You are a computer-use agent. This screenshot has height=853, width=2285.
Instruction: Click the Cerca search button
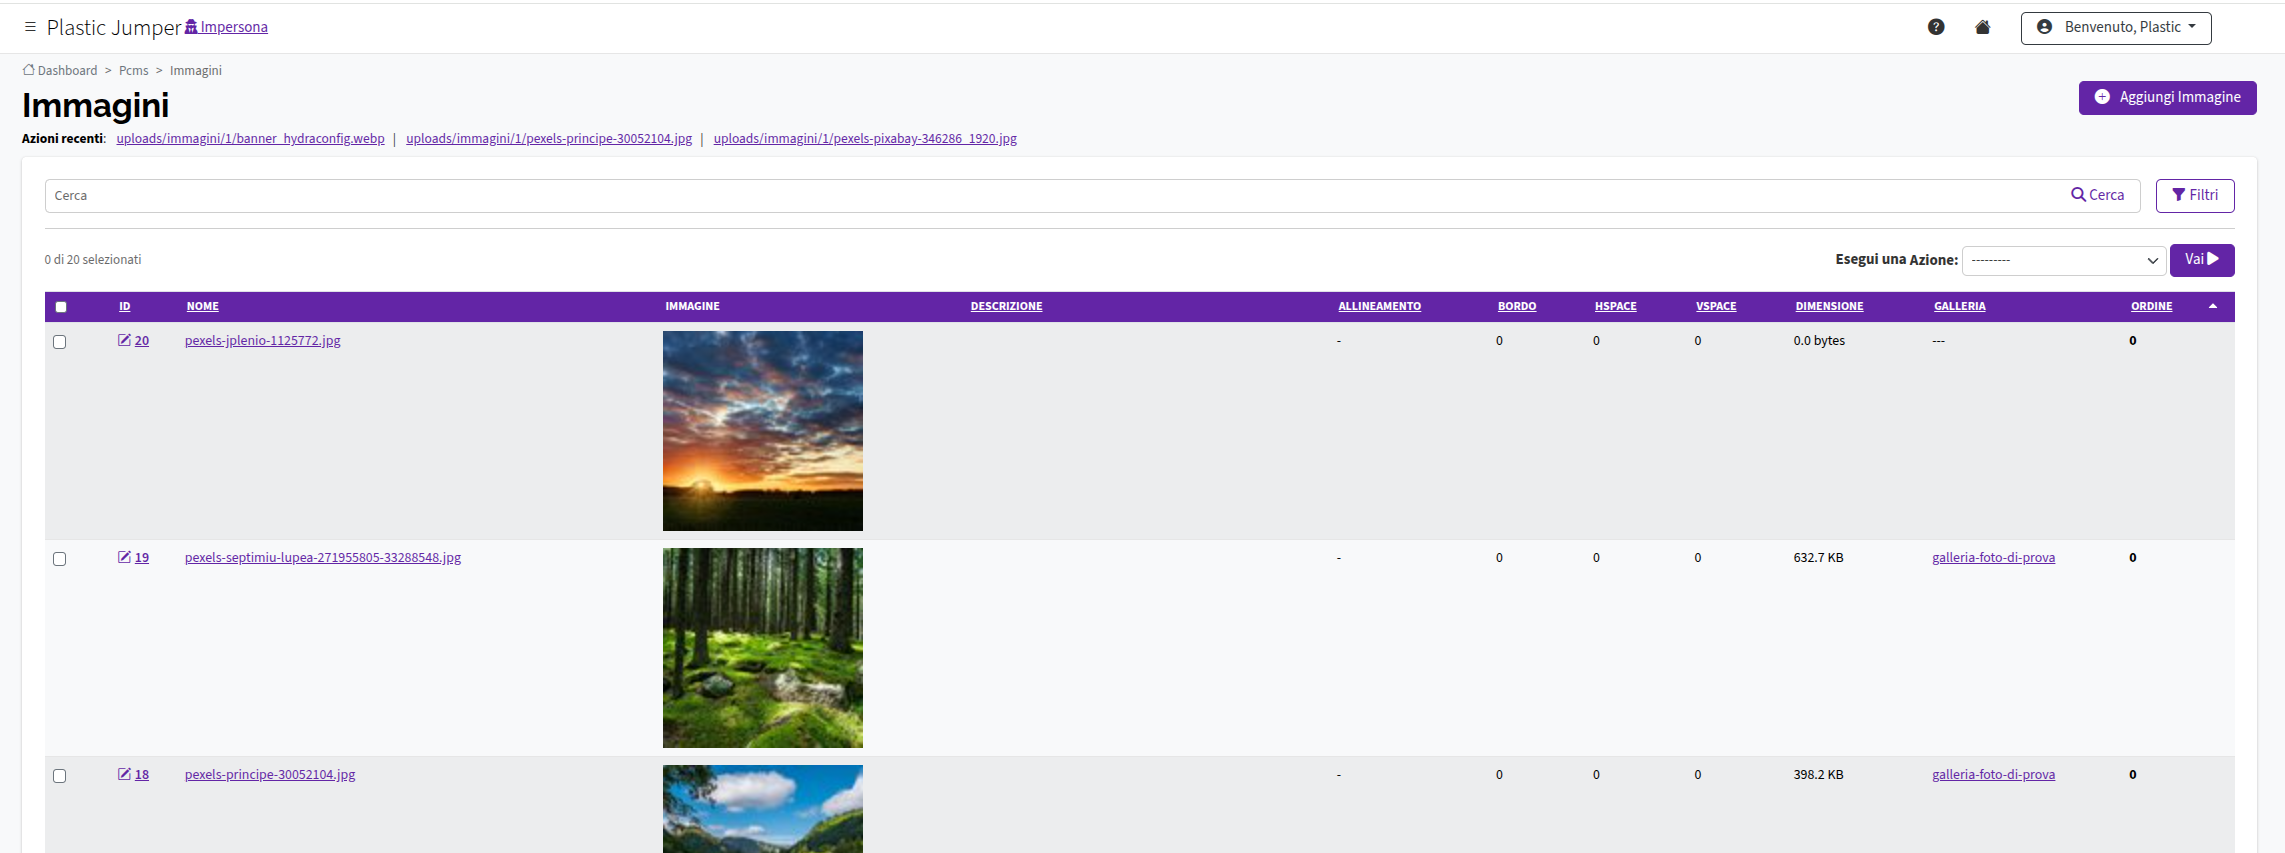click(2098, 196)
